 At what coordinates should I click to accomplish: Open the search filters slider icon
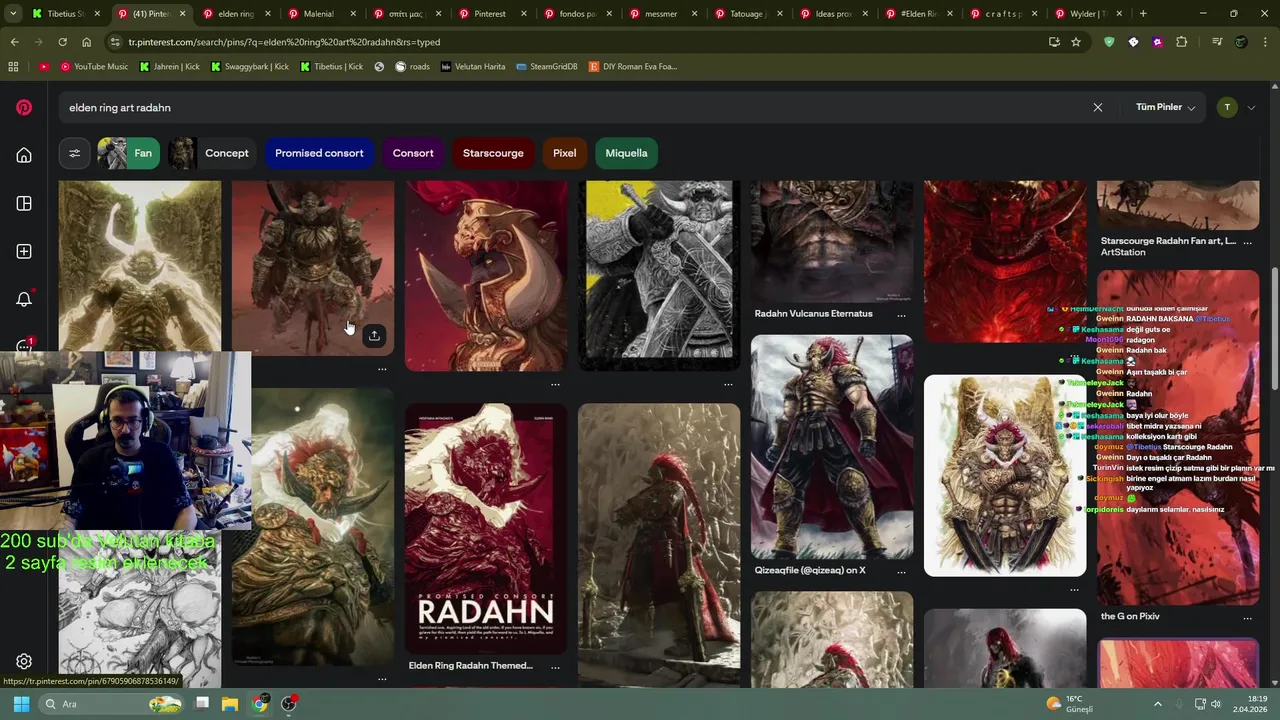click(74, 153)
